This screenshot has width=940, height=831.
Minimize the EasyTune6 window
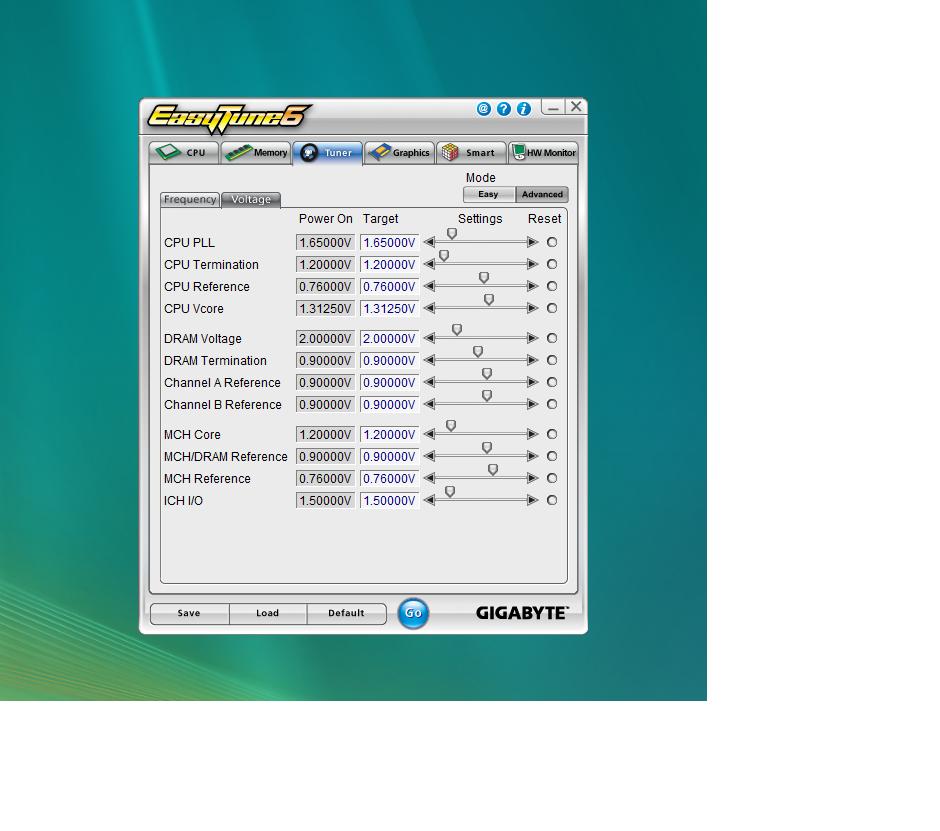553,107
